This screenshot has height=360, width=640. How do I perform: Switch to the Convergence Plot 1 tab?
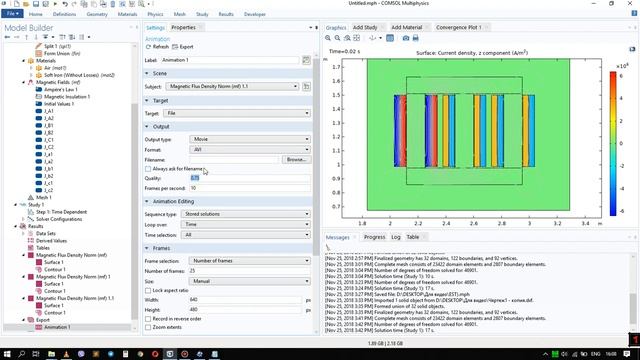pos(458,27)
